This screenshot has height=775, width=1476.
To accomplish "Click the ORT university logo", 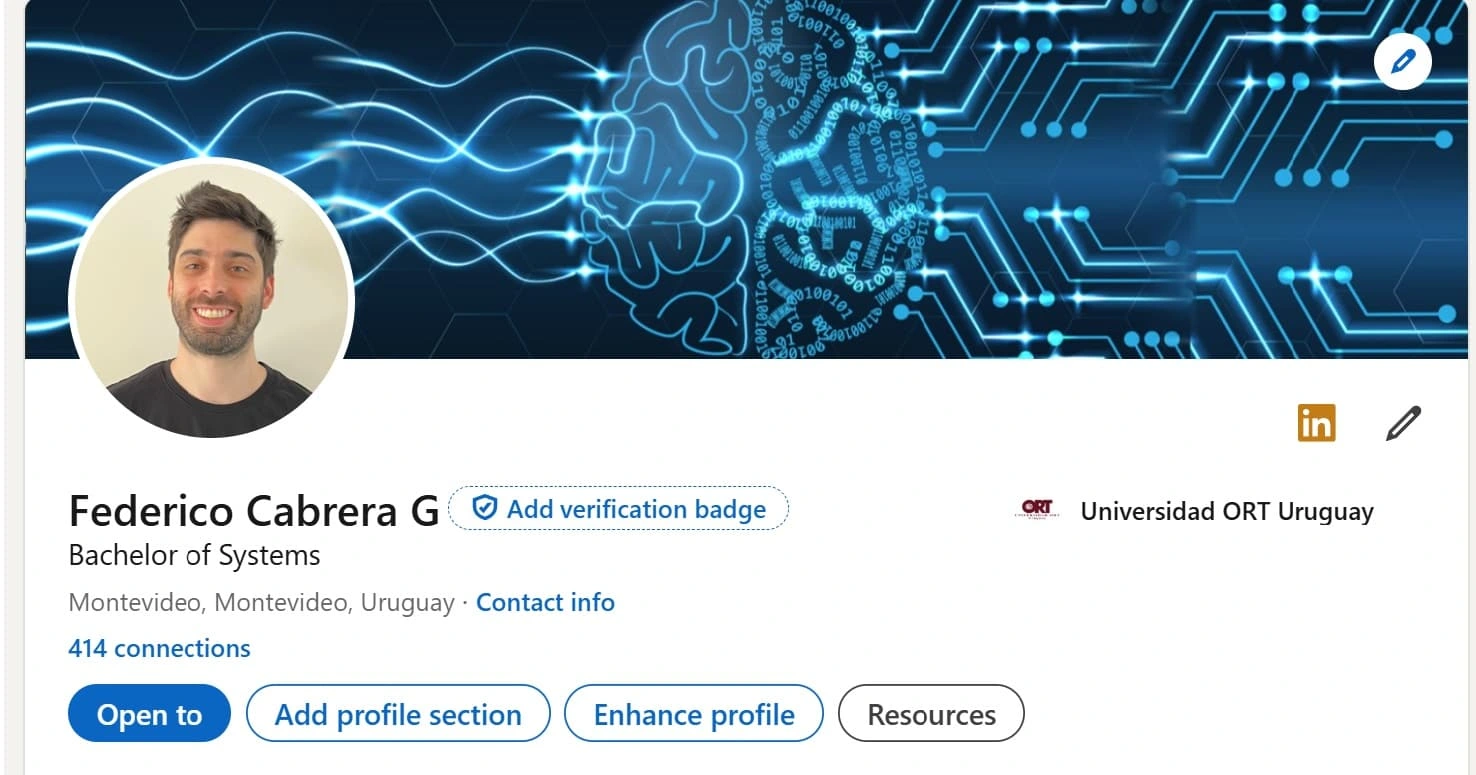I will [1037, 510].
